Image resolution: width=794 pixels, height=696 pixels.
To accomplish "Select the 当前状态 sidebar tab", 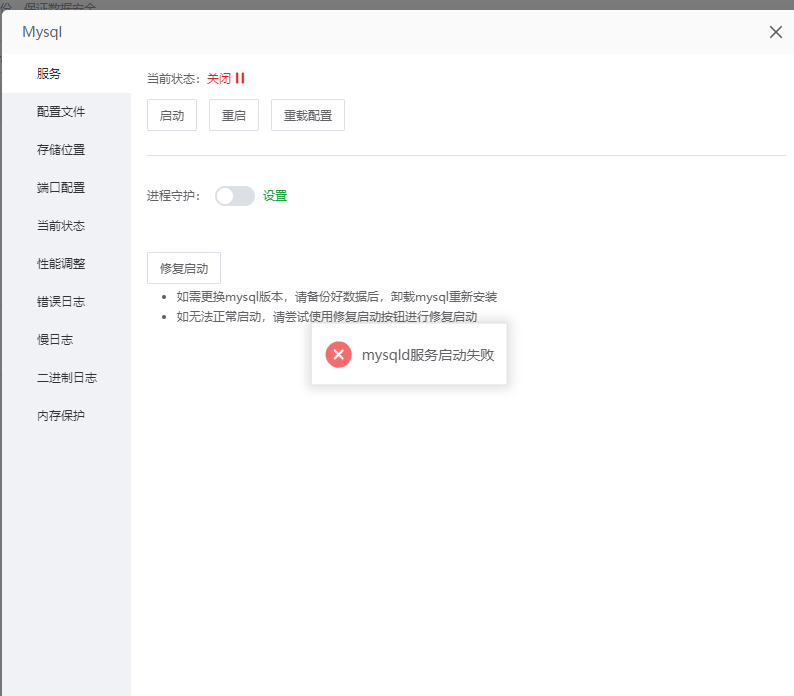I will click(66, 225).
